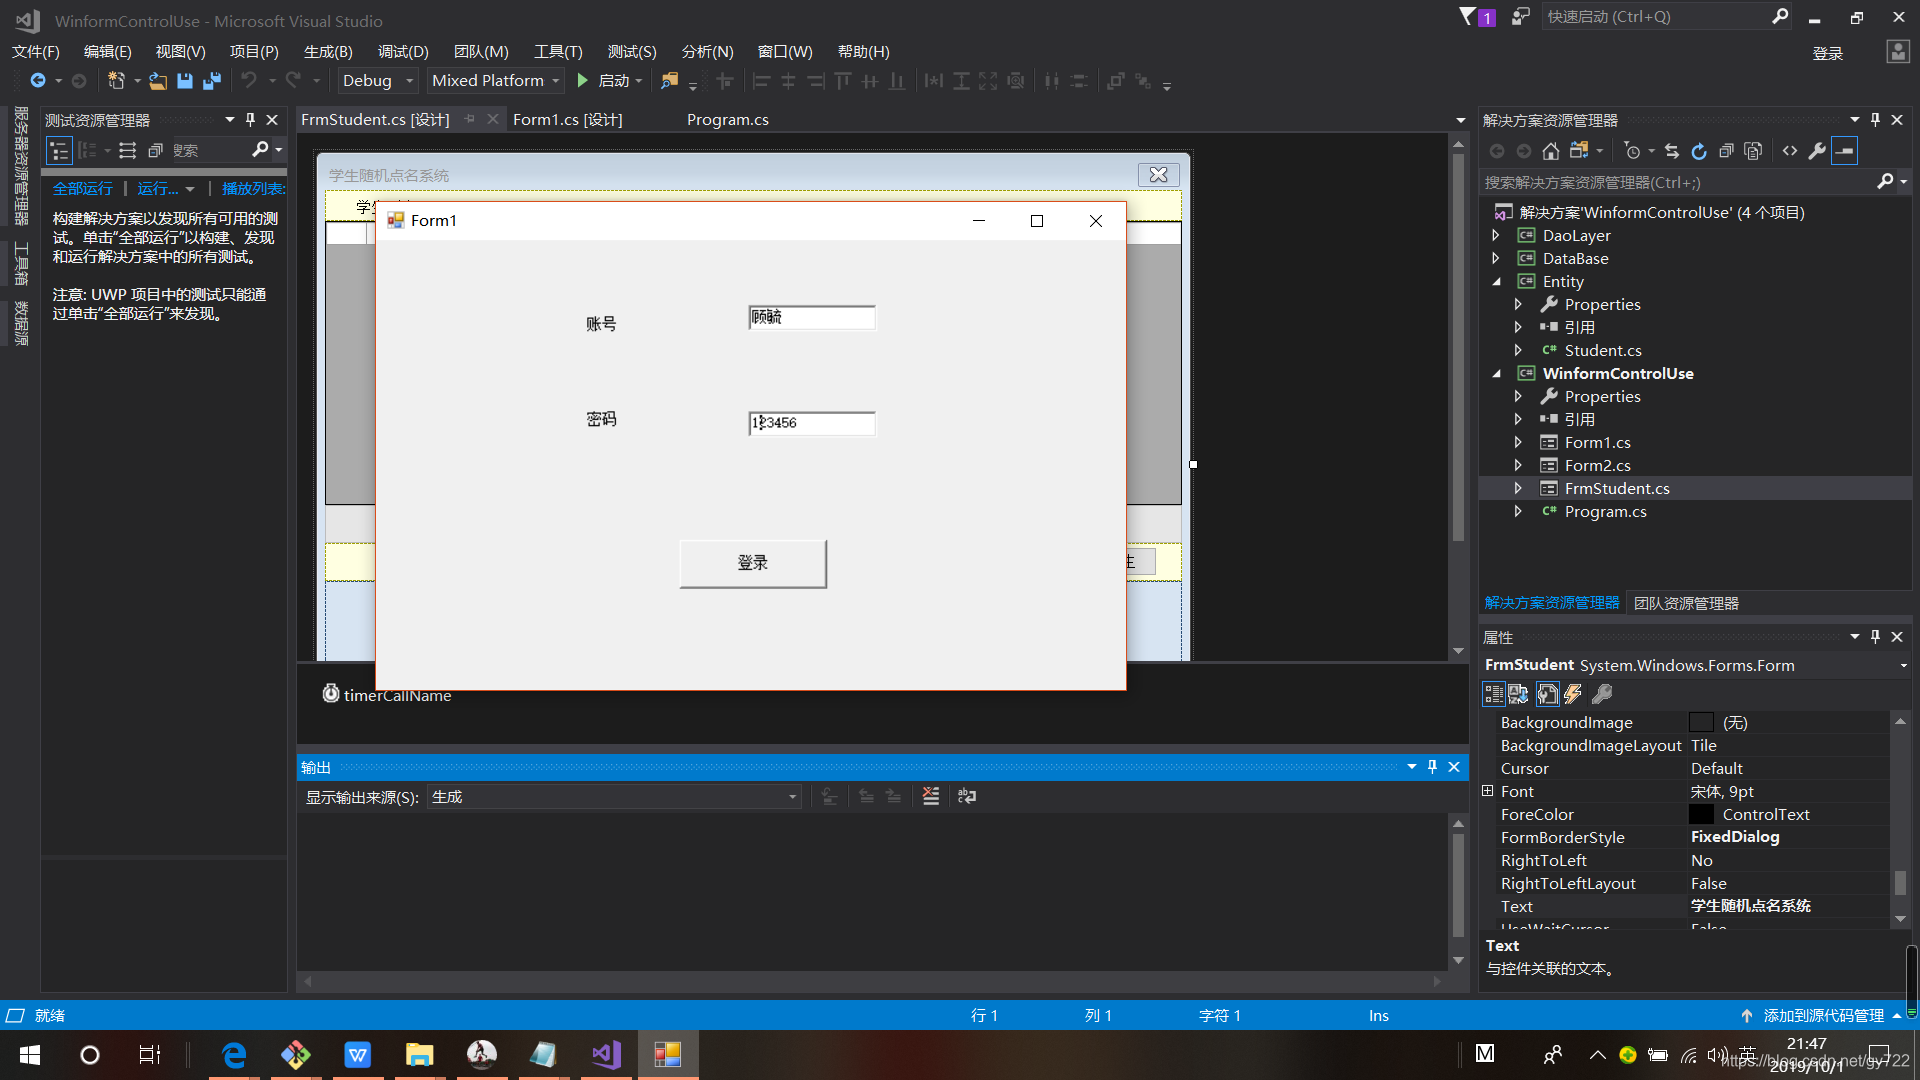This screenshot has height=1080, width=1920.
Task: Click the Collapse All icon in Solution Explorer
Action: click(x=1726, y=151)
